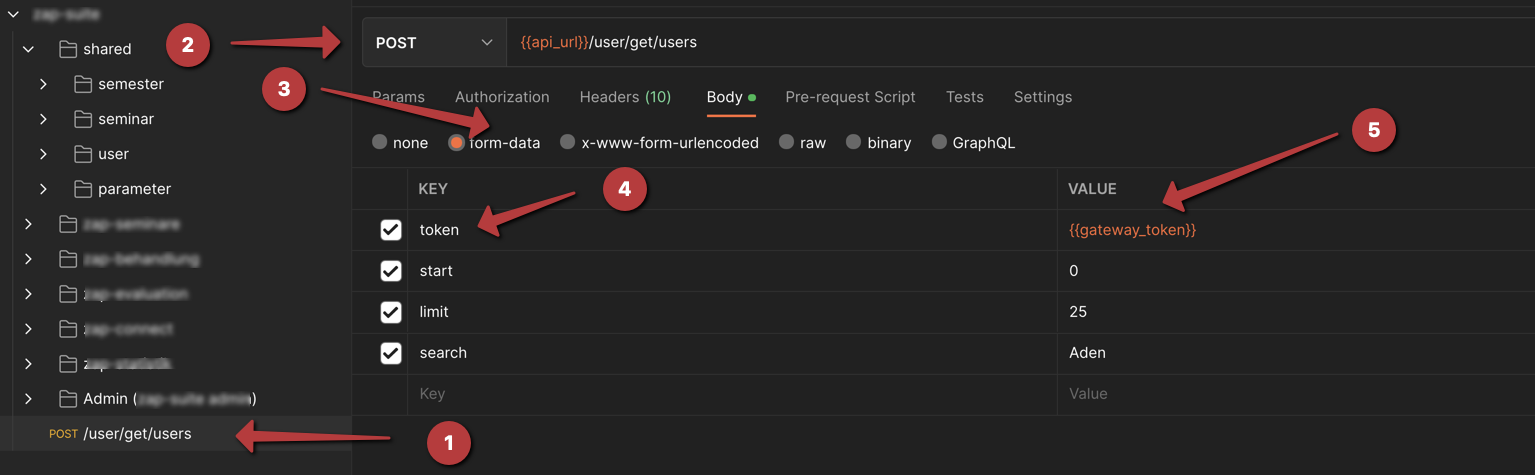
Task: Uncheck the token row checkbox
Action: pyautogui.click(x=391, y=230)
